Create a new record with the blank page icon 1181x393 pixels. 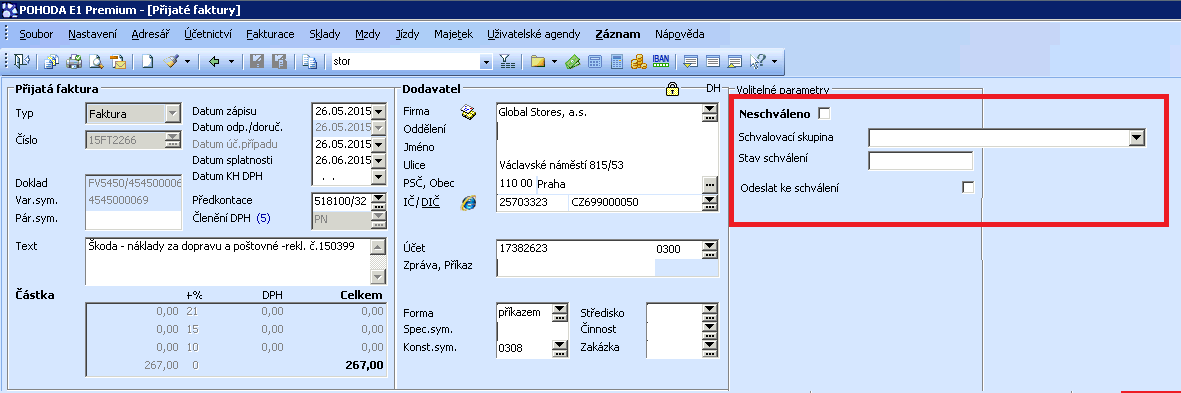148,62
